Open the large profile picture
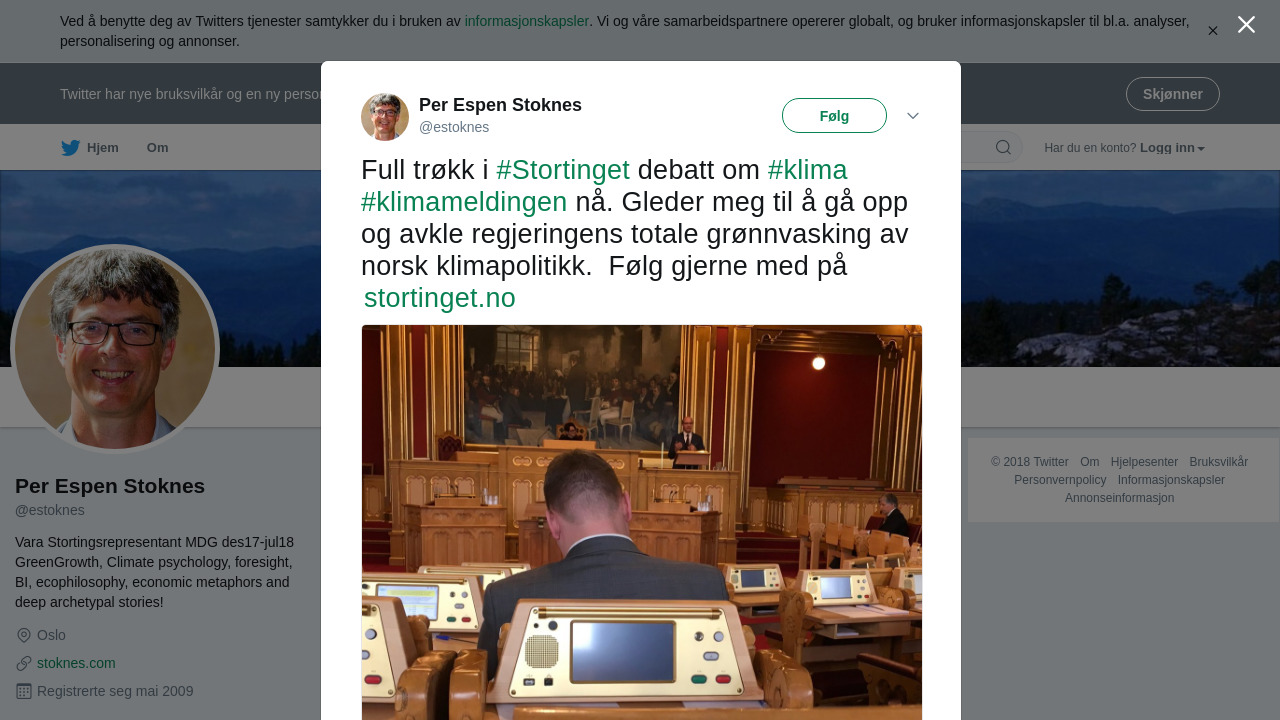The height and width of the screenshot is (720, 1280). point(115,349)
